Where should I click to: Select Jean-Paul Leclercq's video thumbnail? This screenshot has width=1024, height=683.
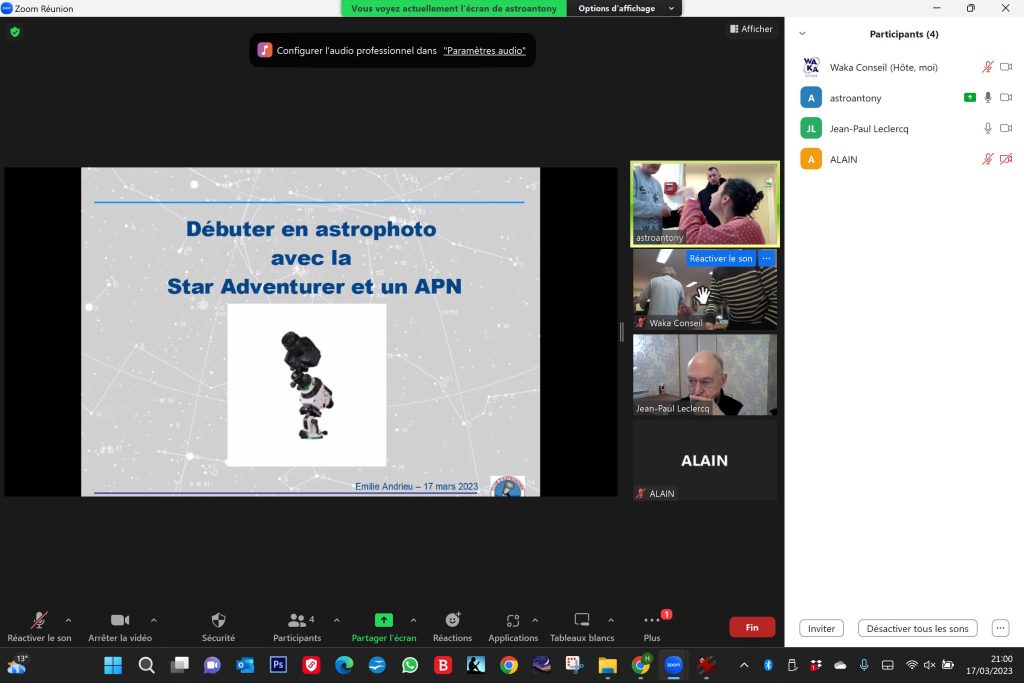click(x=705, y=375)
